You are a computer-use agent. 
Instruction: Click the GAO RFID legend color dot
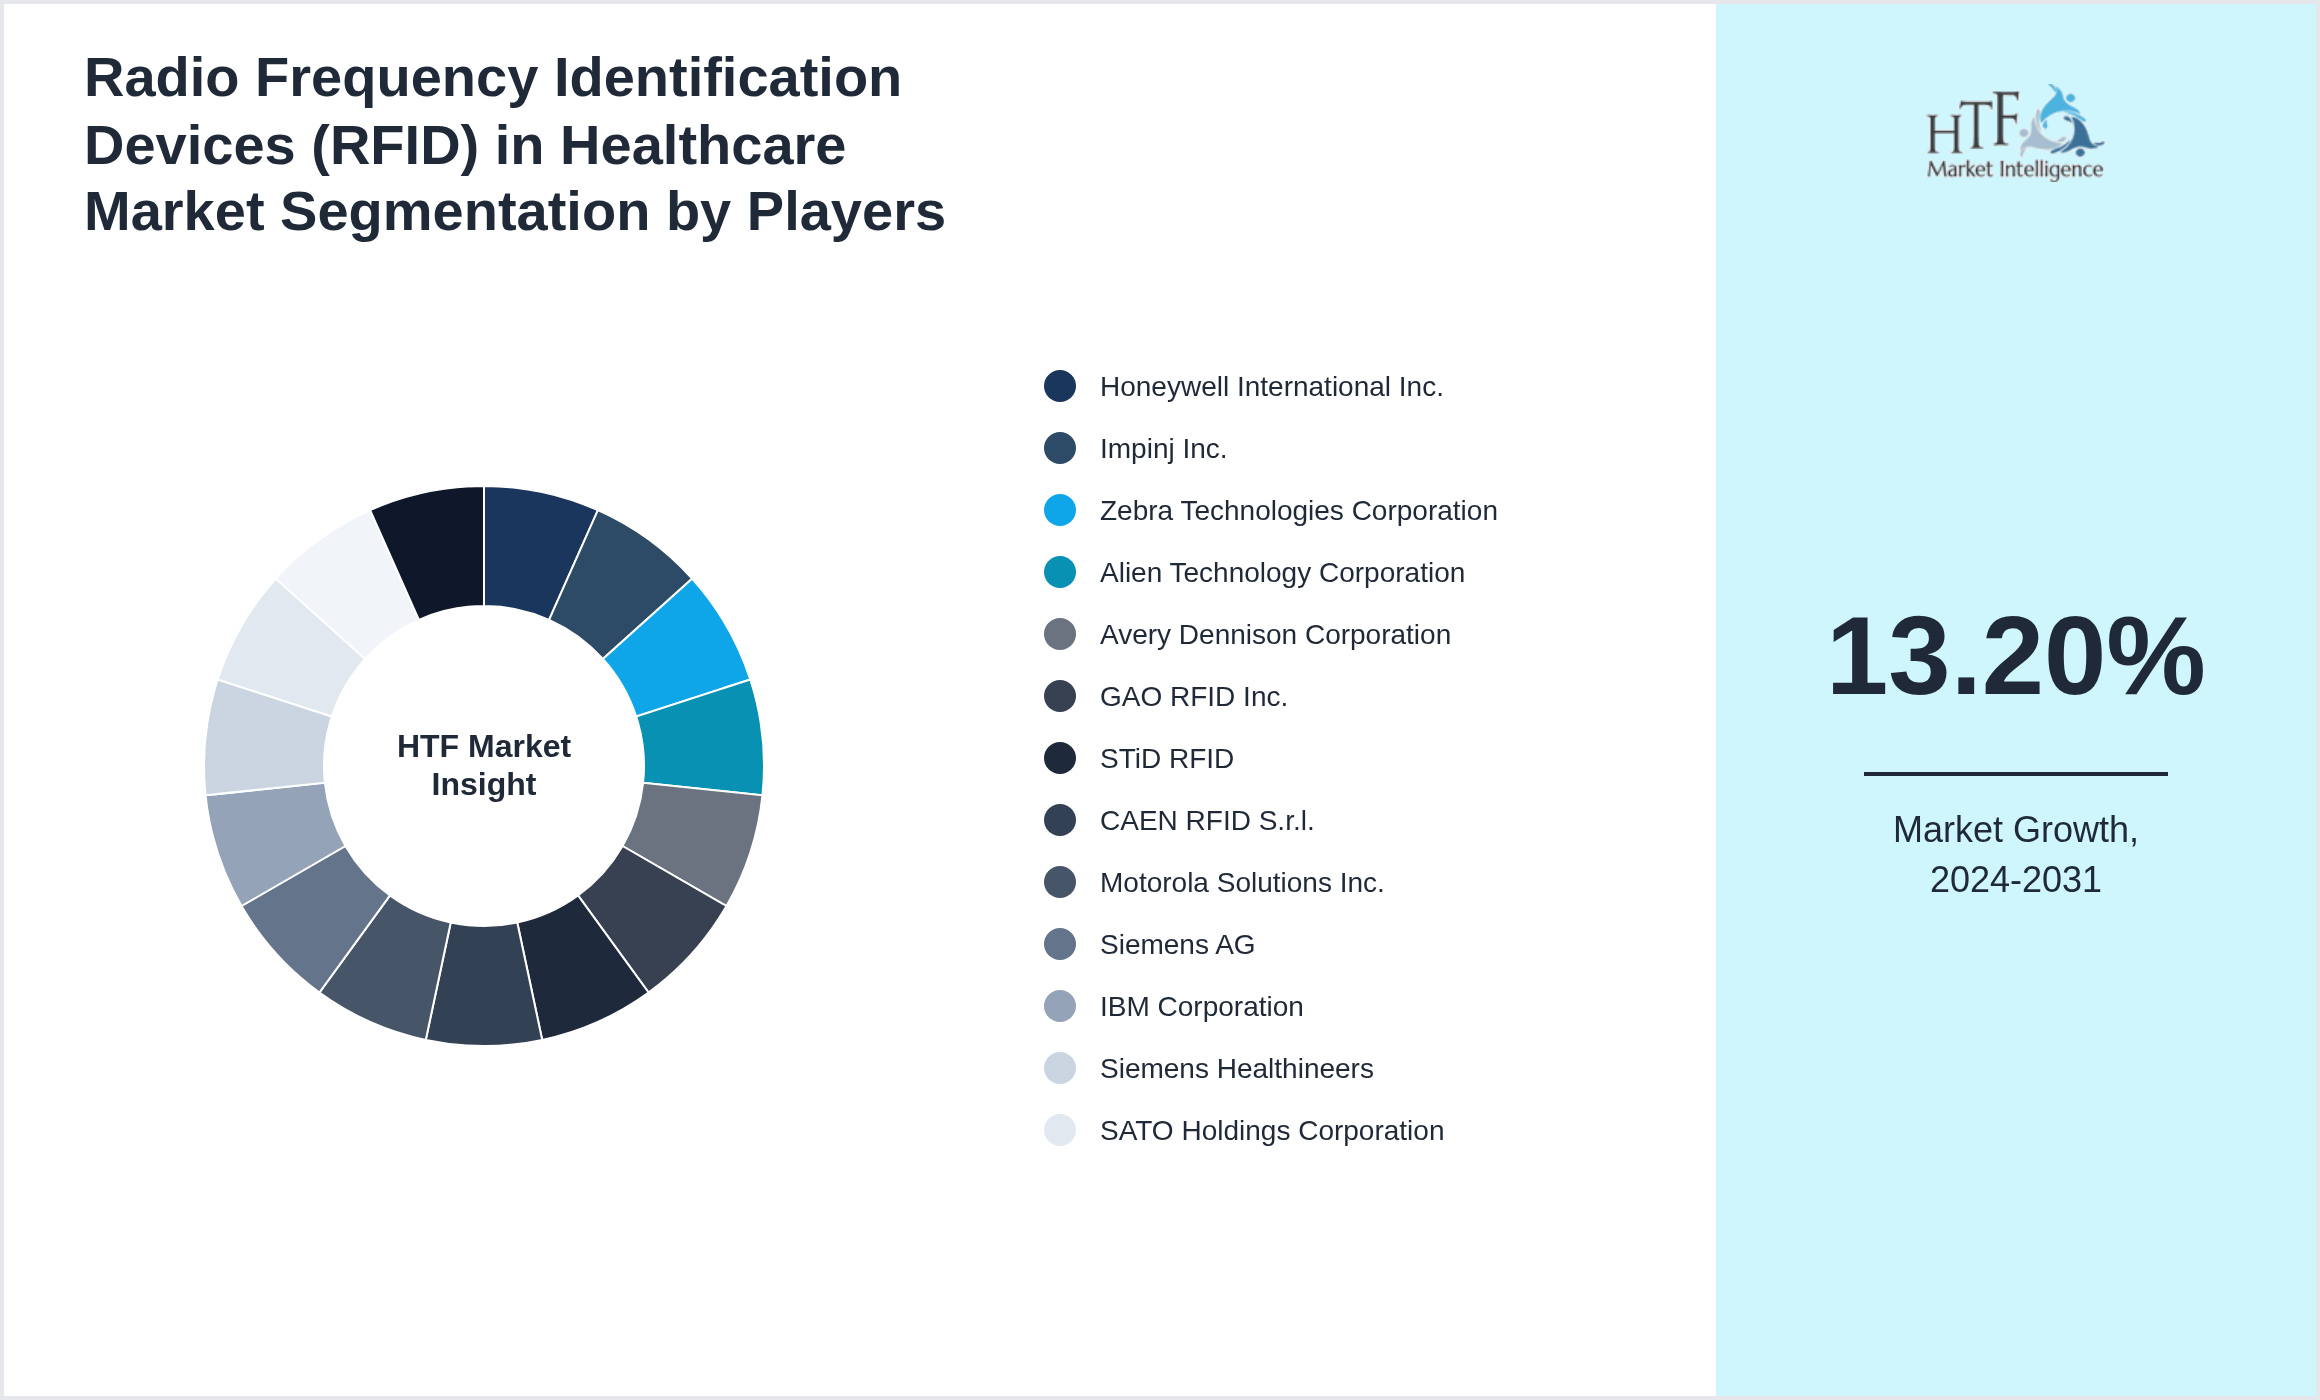1060,696
